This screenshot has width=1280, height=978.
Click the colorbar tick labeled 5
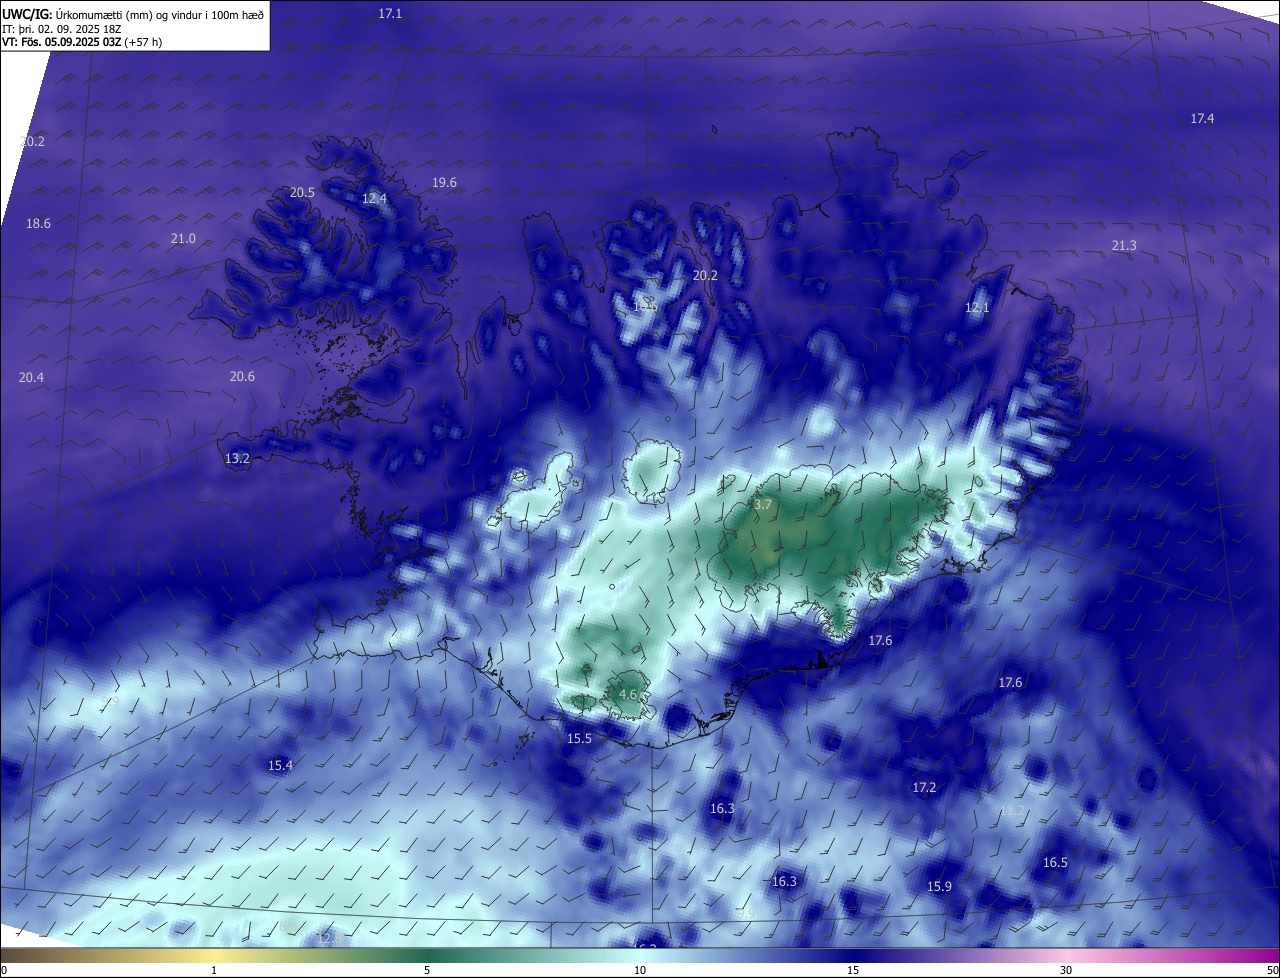pyautogui.click(x=427, y=970)
